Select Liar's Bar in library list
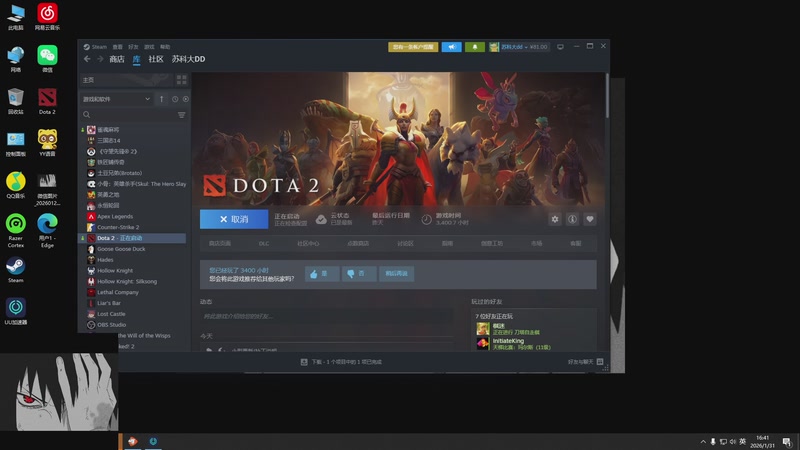The image size is (800, 450). click(109, 303)
